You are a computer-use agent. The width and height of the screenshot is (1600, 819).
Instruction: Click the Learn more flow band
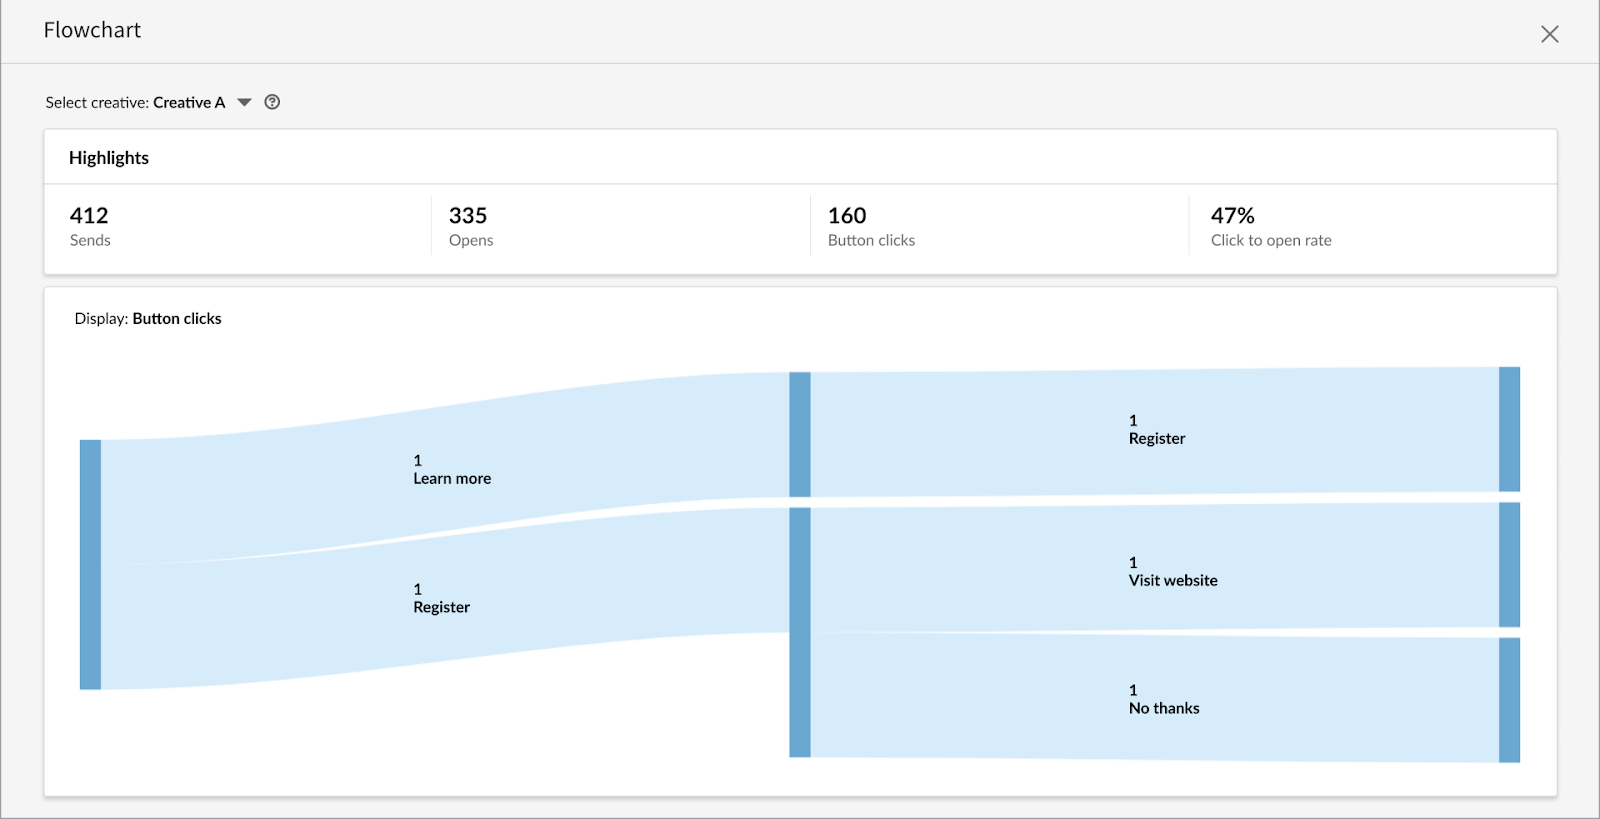pyautogui.click(x=451, y=469)
